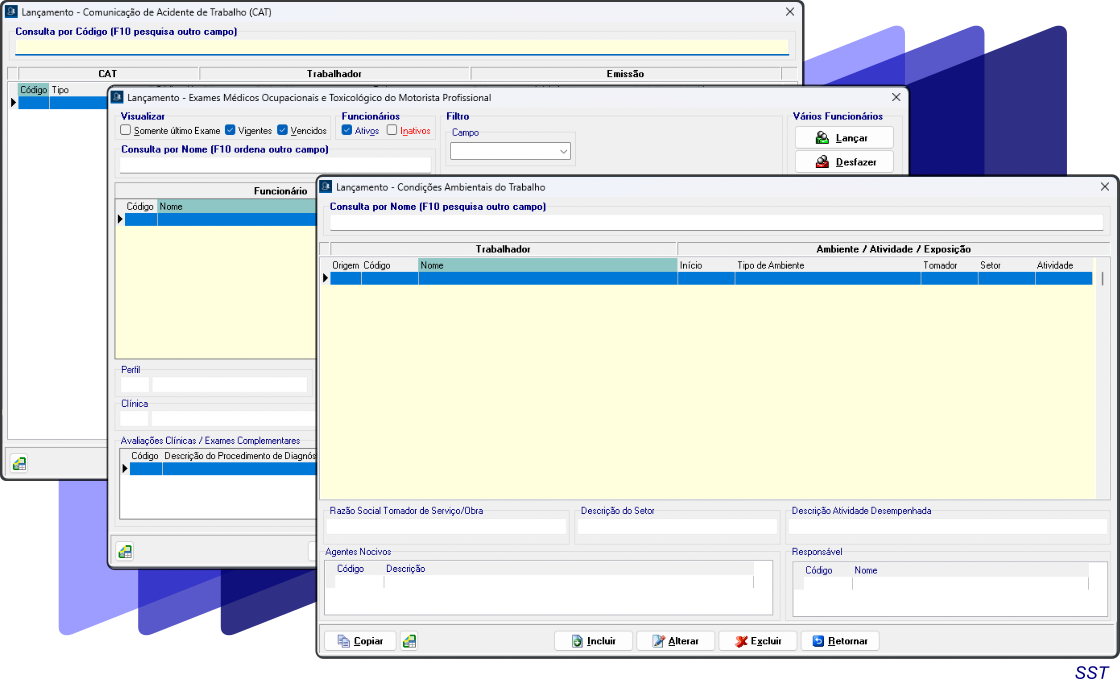Screen dimensions: 1120x685
Task: Click the Nome column header in Trabalhador grid
Action: [x=547, y=265]
